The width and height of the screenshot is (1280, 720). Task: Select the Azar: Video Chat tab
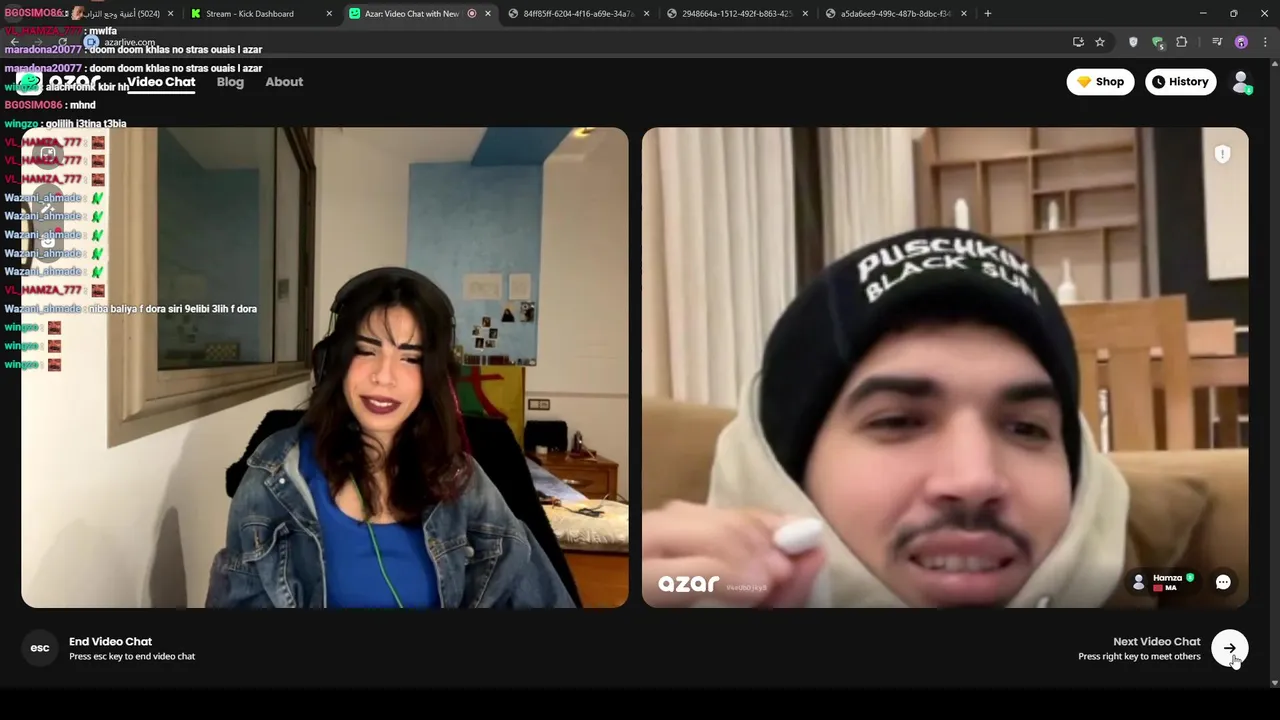[420, 14]
